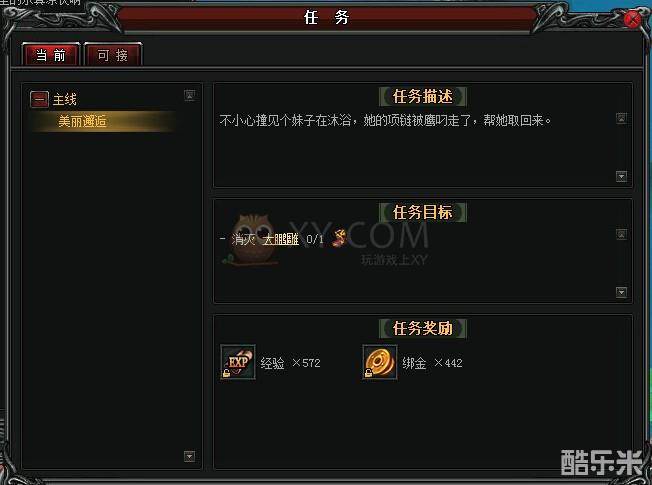Image resolution: width=652 pixels, height=485 pixels.
Task: Click 任务目标 panel scroll-down arrow
Action: tap(621, 292)
